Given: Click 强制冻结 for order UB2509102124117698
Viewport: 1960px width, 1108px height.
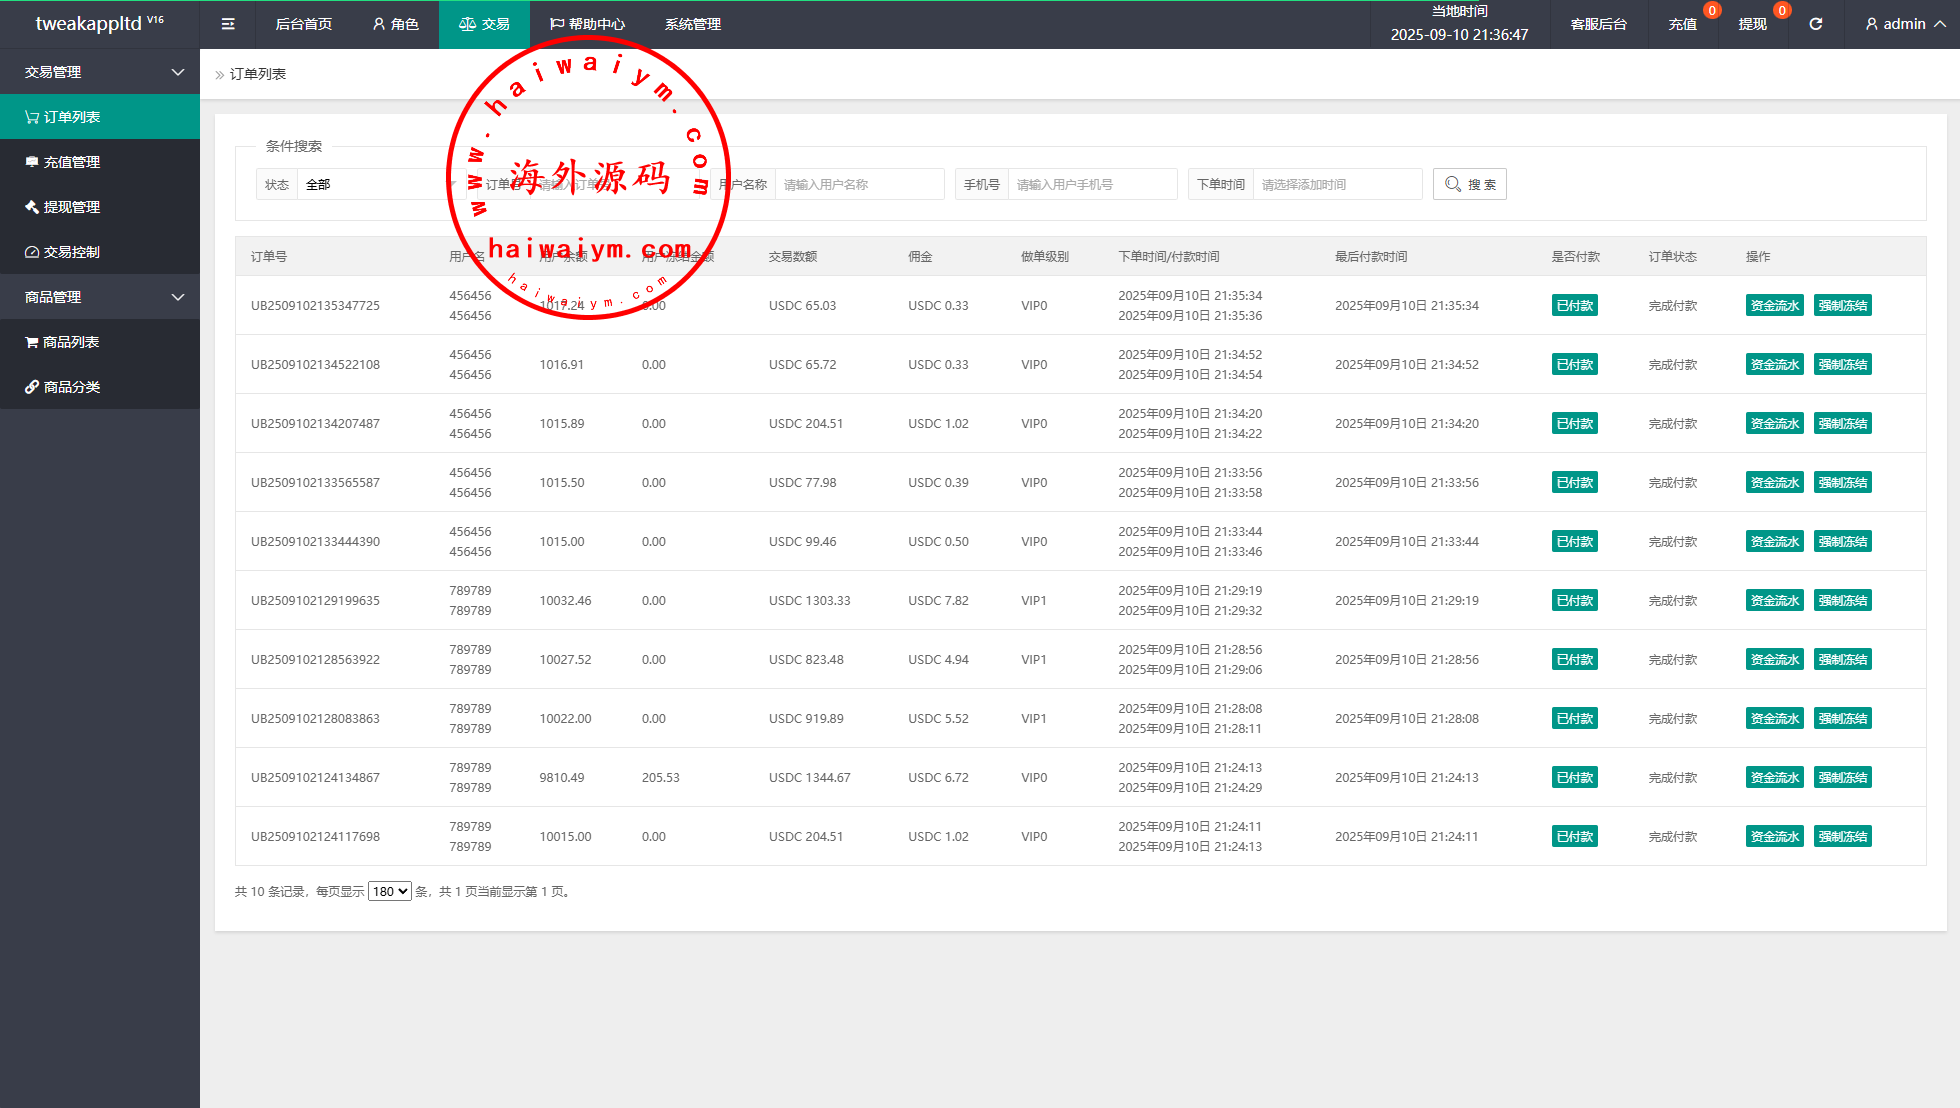Looking at the screenshot, I should pos(1842,836).
